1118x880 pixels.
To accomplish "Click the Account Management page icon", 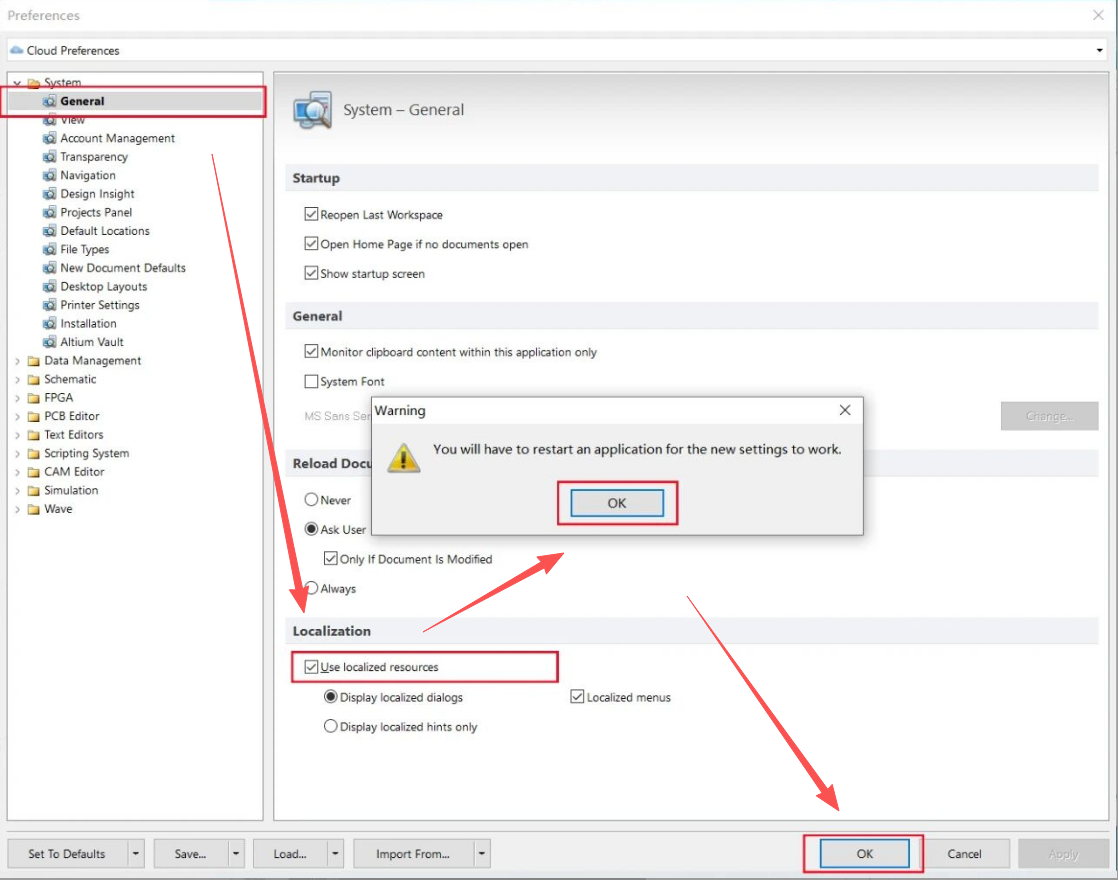I will click(50, 138).
